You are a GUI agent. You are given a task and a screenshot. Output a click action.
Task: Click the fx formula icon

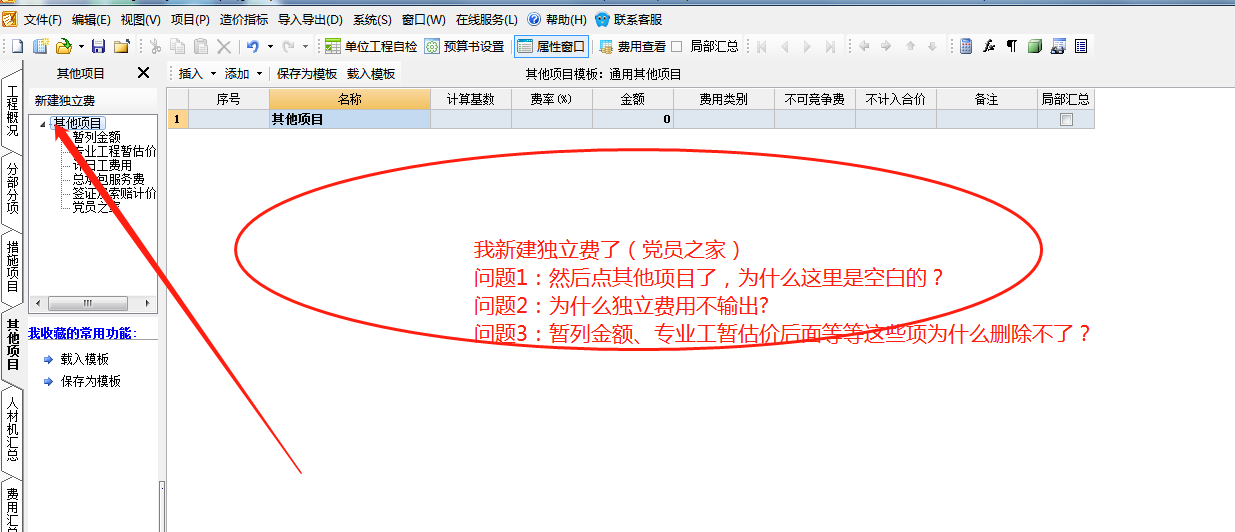click(989, 46)
